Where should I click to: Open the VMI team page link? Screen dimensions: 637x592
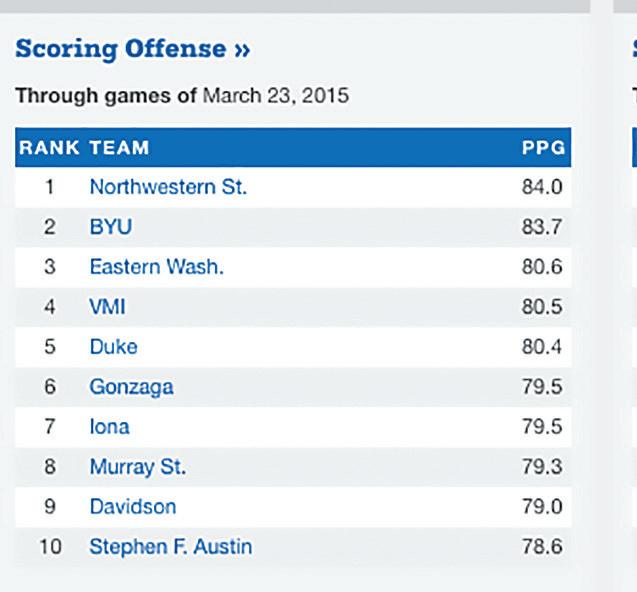(107, 307)
